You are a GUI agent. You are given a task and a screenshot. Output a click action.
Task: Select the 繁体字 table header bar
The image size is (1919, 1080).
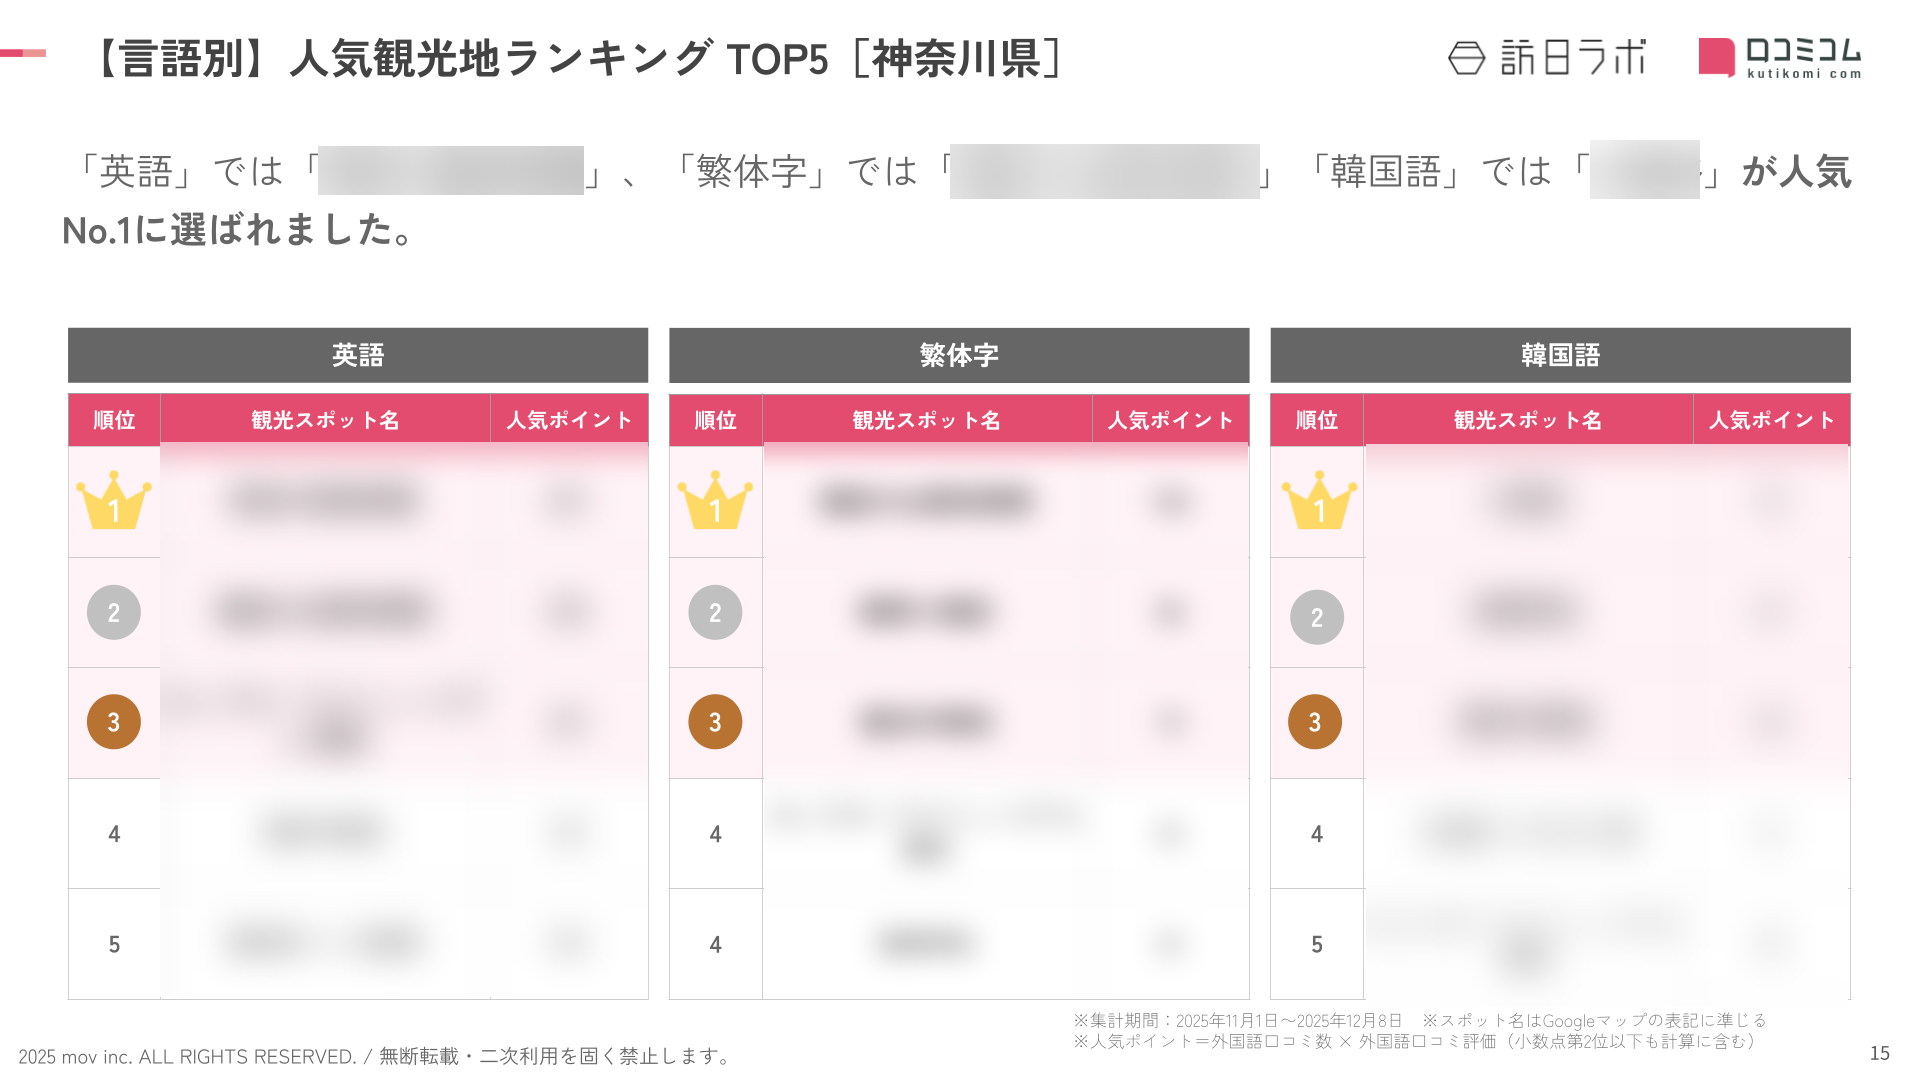pos(959,355)
